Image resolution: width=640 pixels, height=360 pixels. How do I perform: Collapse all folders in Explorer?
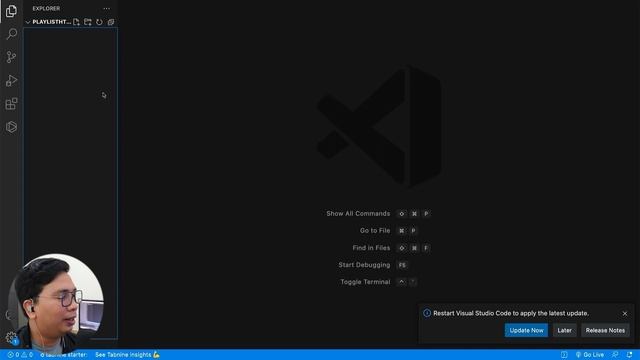(111, 22)
